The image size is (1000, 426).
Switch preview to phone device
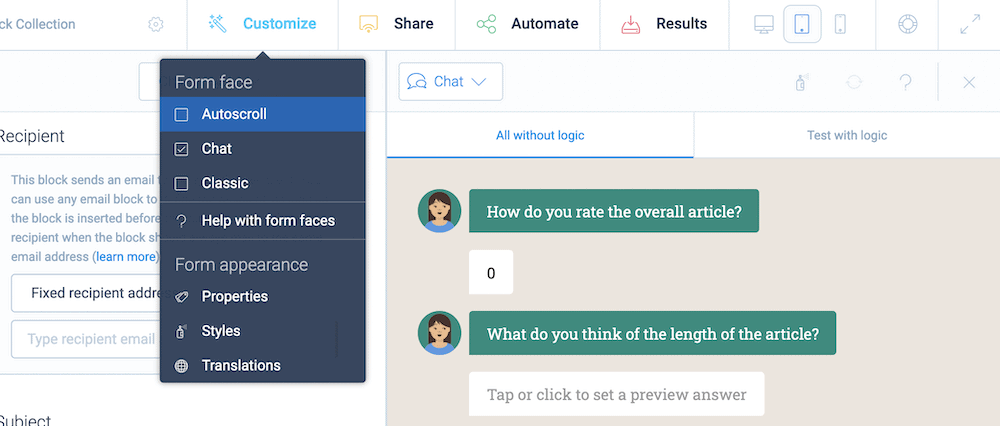840,24
